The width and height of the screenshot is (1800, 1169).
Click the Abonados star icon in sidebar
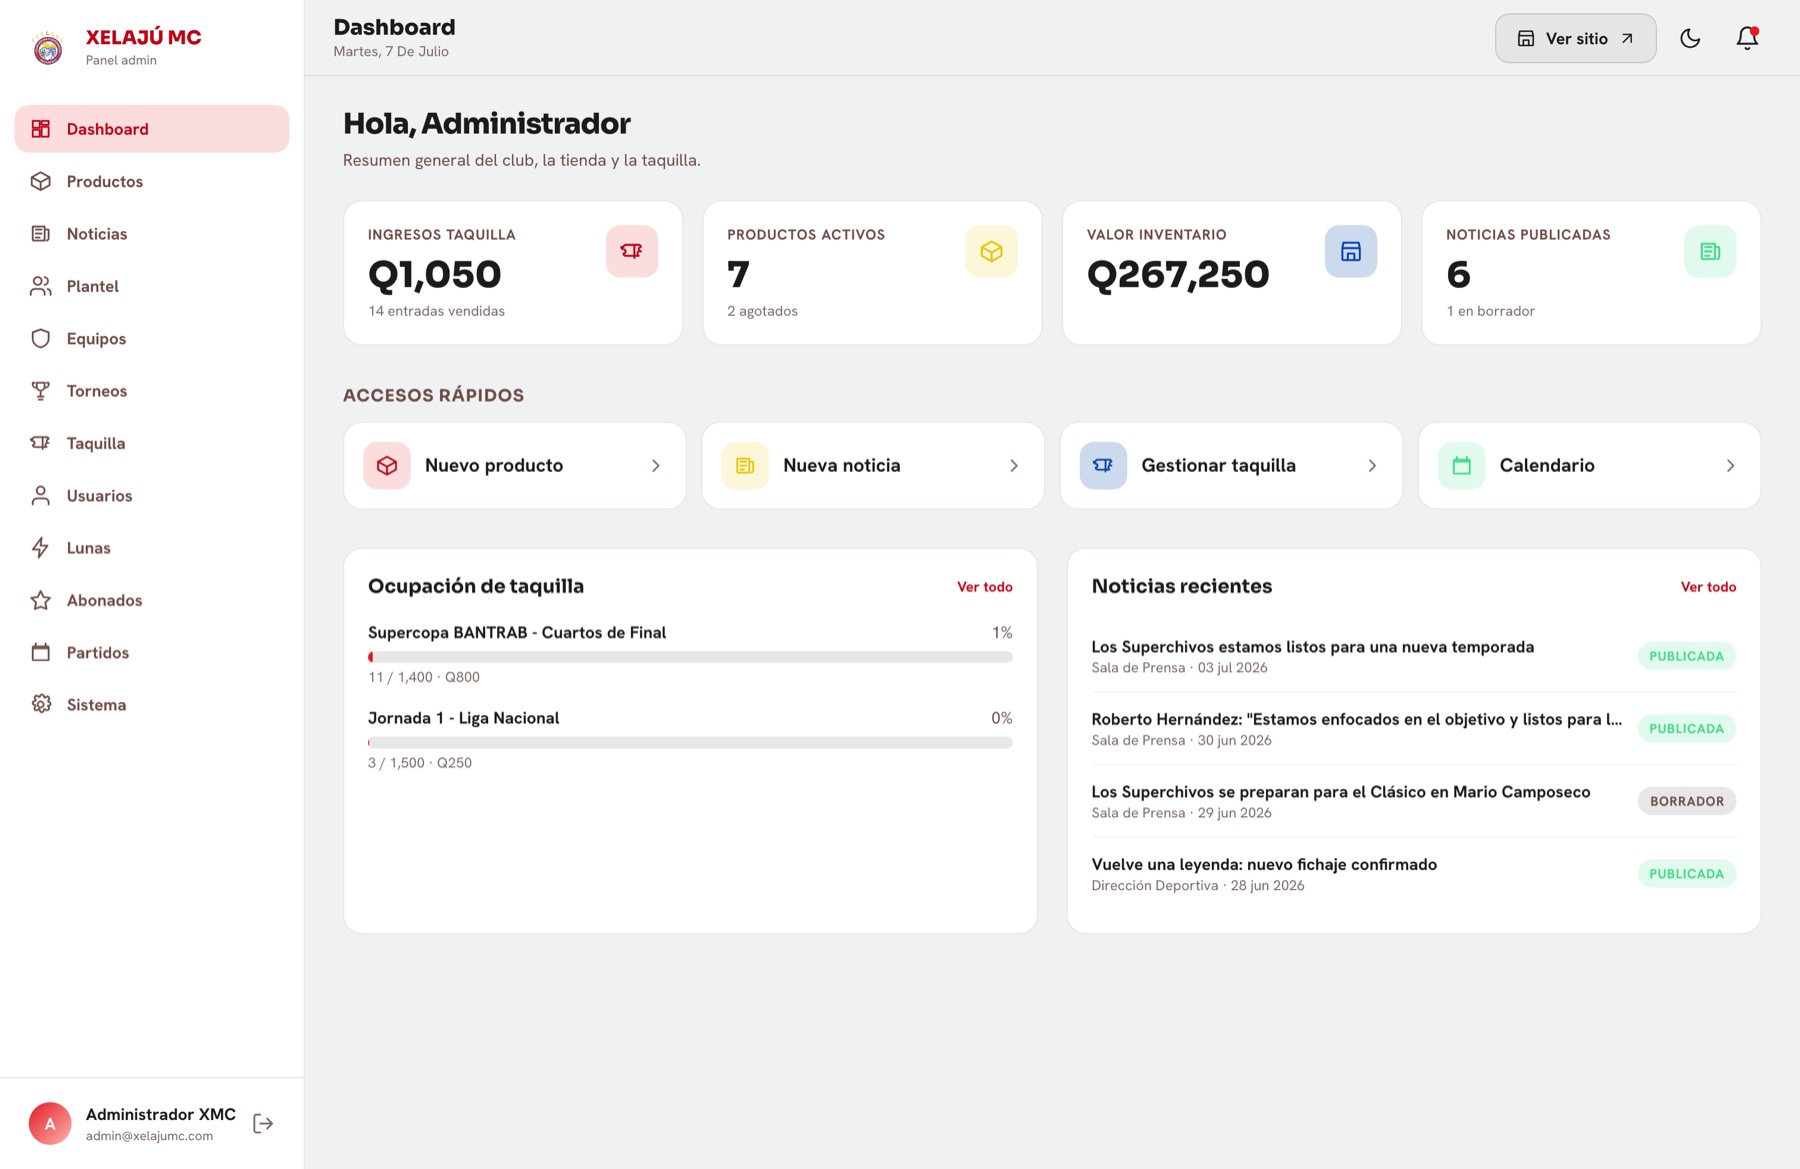pyautogui.click(x=41, y=600)
